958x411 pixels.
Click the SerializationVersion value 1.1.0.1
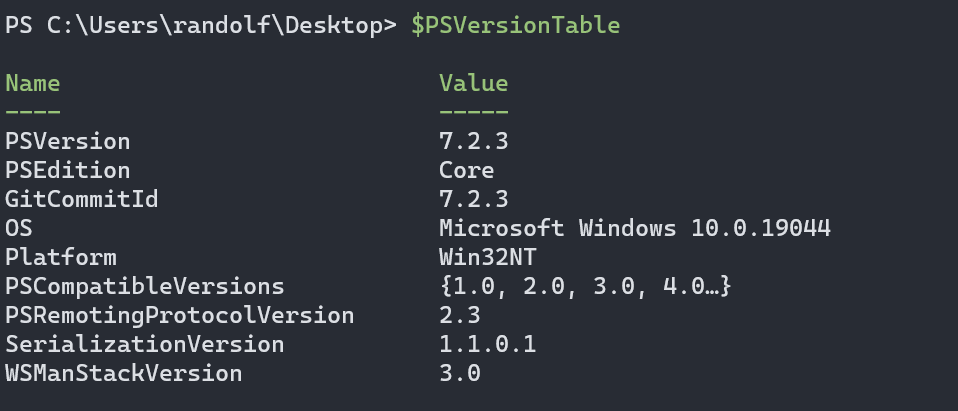pos(488,344)
